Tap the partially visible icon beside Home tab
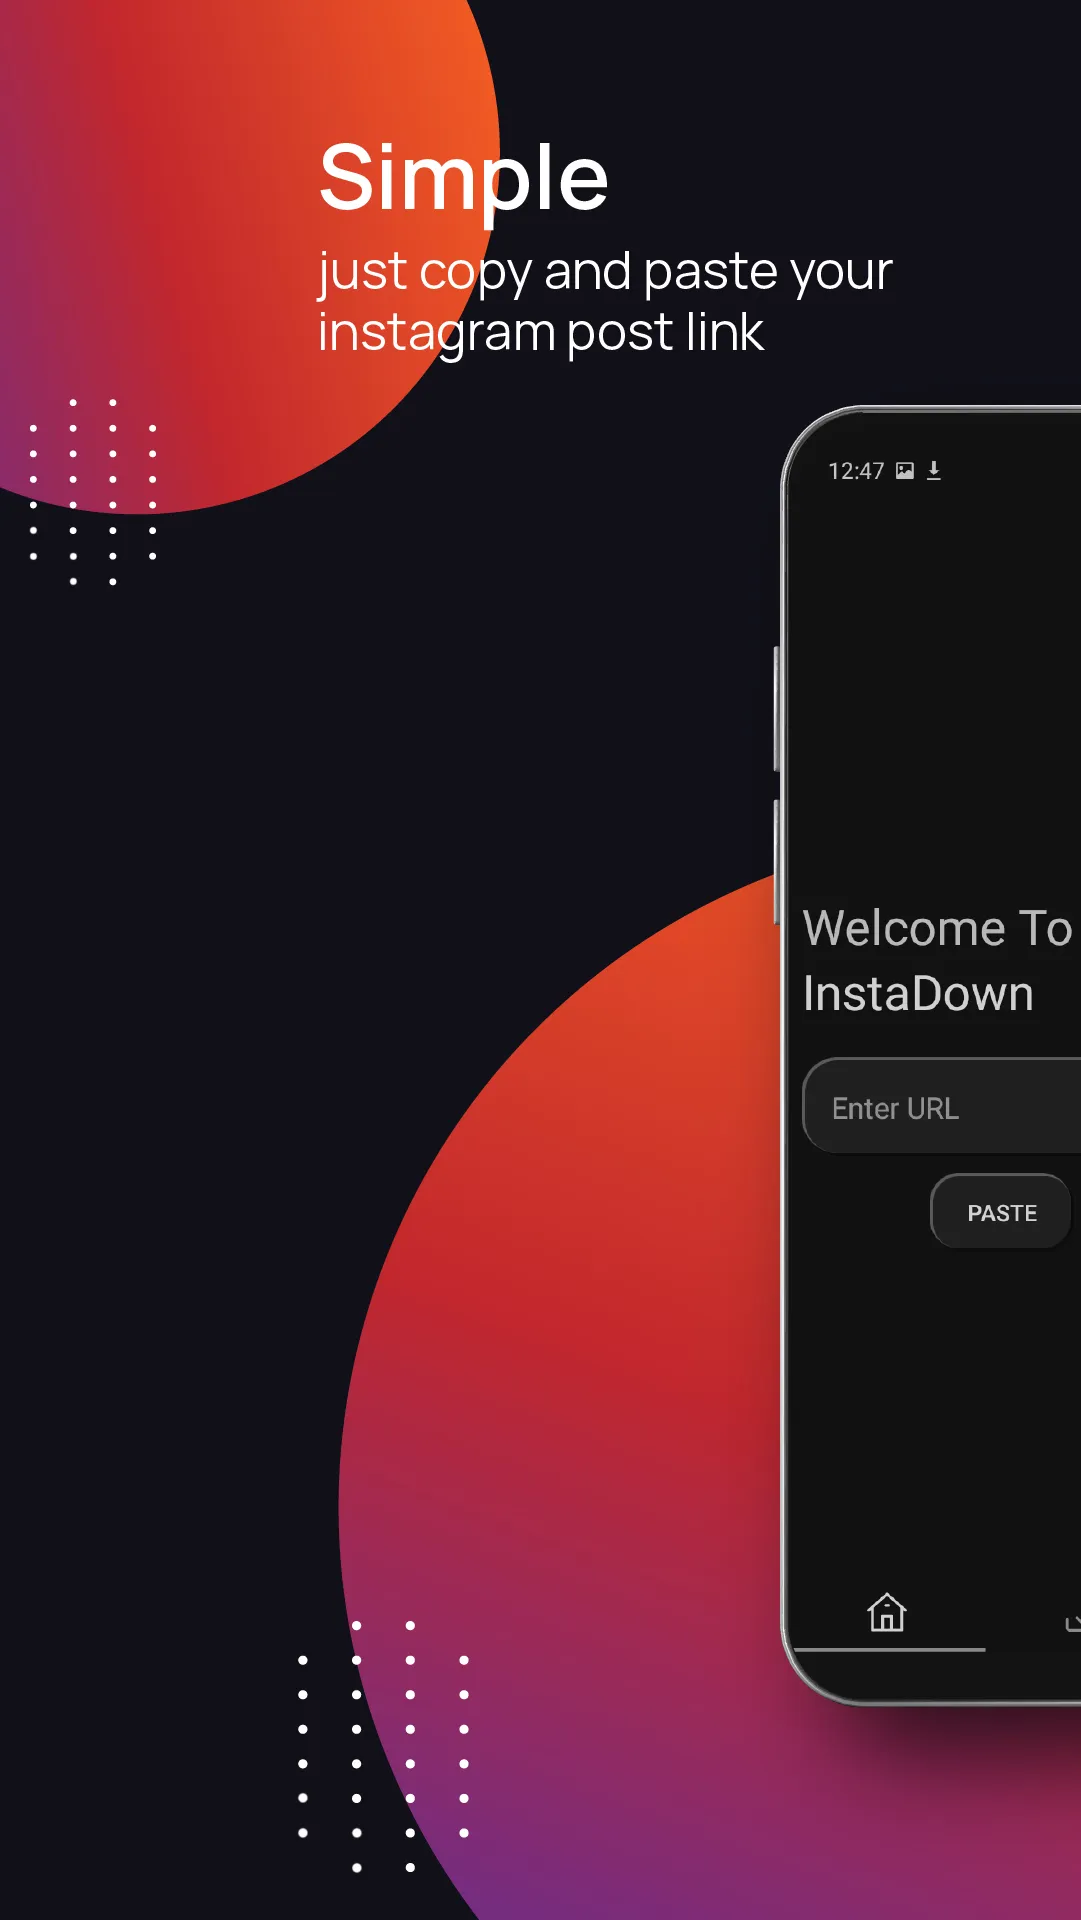 [x=1072, y=1622]
